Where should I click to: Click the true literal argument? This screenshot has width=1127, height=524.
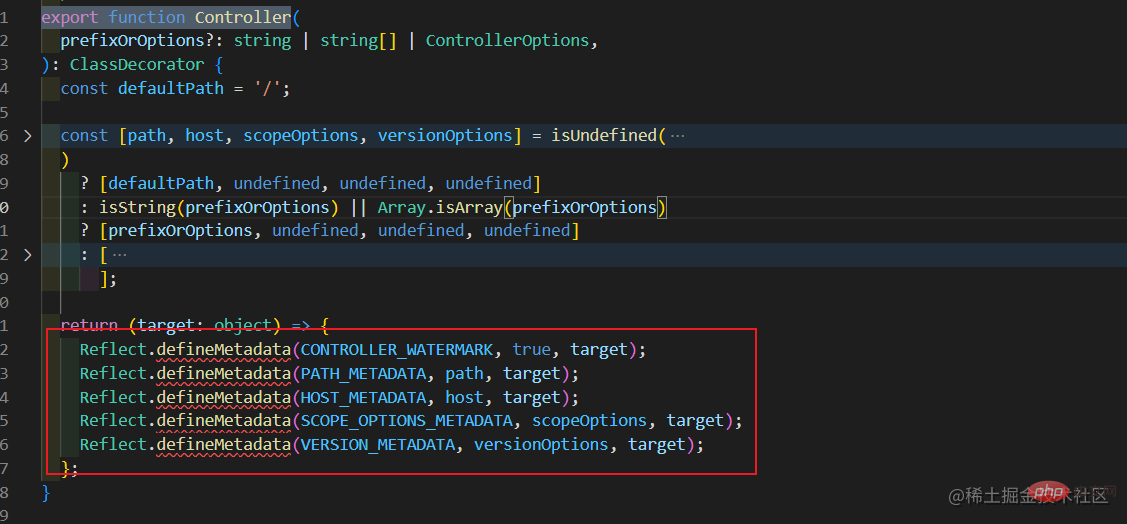[x=531, y=350]
